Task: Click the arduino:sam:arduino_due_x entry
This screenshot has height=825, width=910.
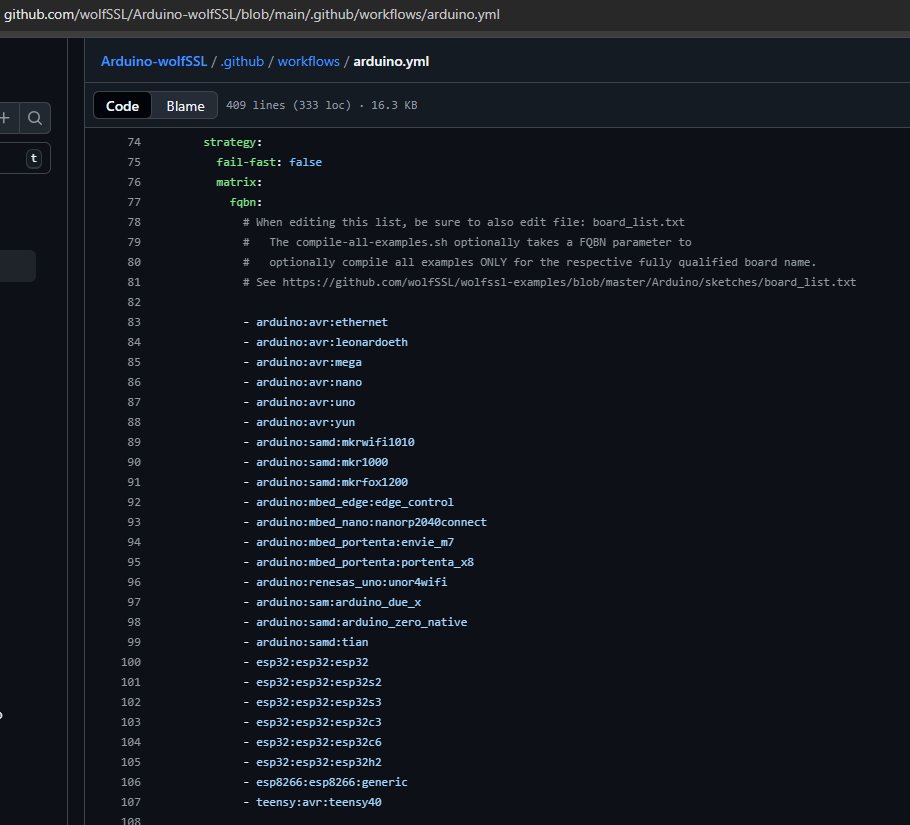Action: coord(339,602)
